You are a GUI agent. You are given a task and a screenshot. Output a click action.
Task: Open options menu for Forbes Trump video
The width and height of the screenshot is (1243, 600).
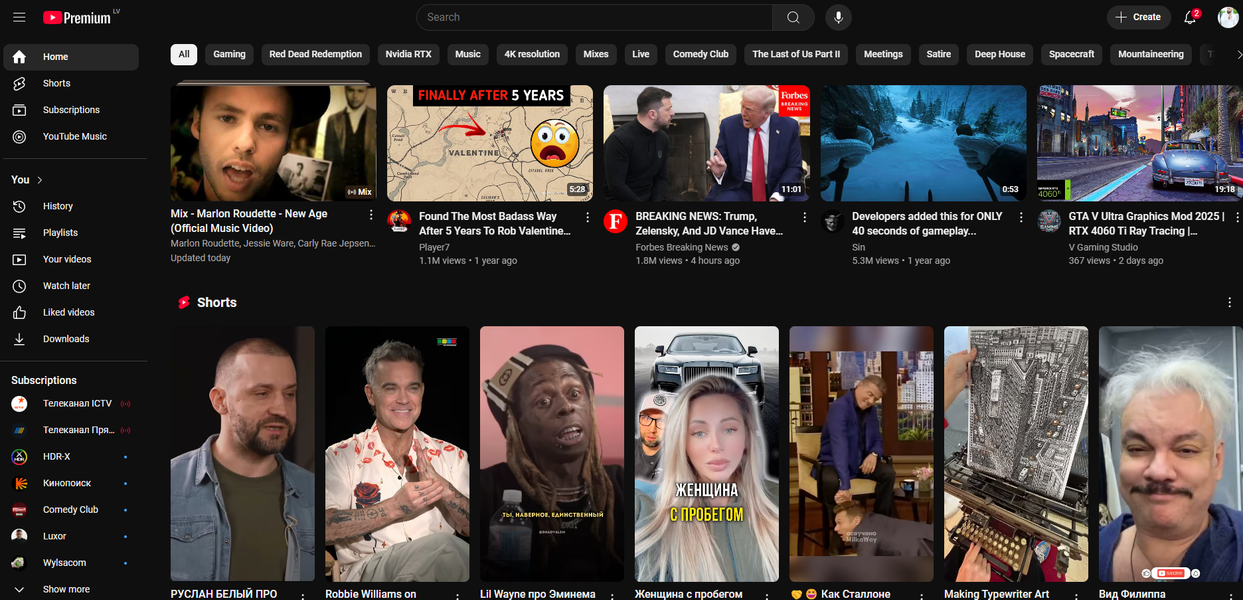tap(804, 217)
